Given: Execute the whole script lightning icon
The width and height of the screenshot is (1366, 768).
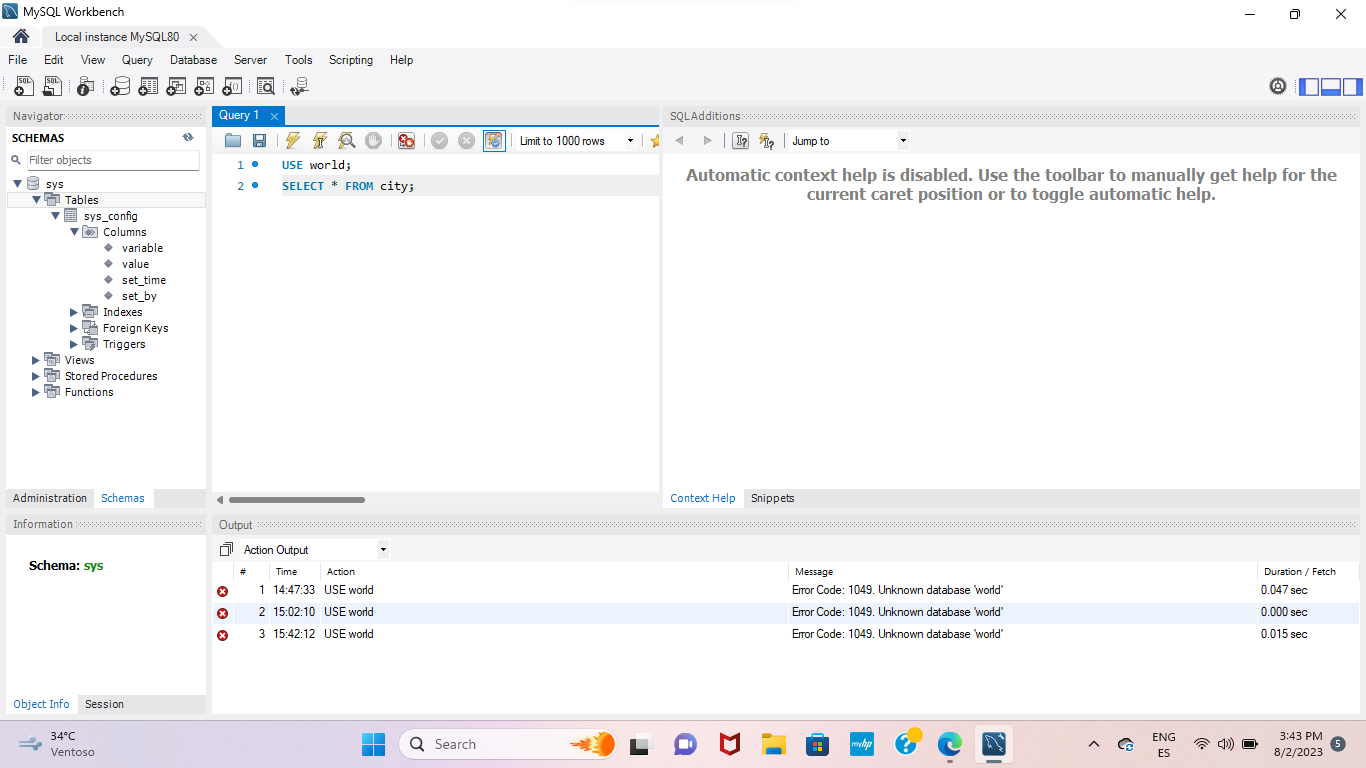Looking at the screenshot, I should click(x=293, y=141).
